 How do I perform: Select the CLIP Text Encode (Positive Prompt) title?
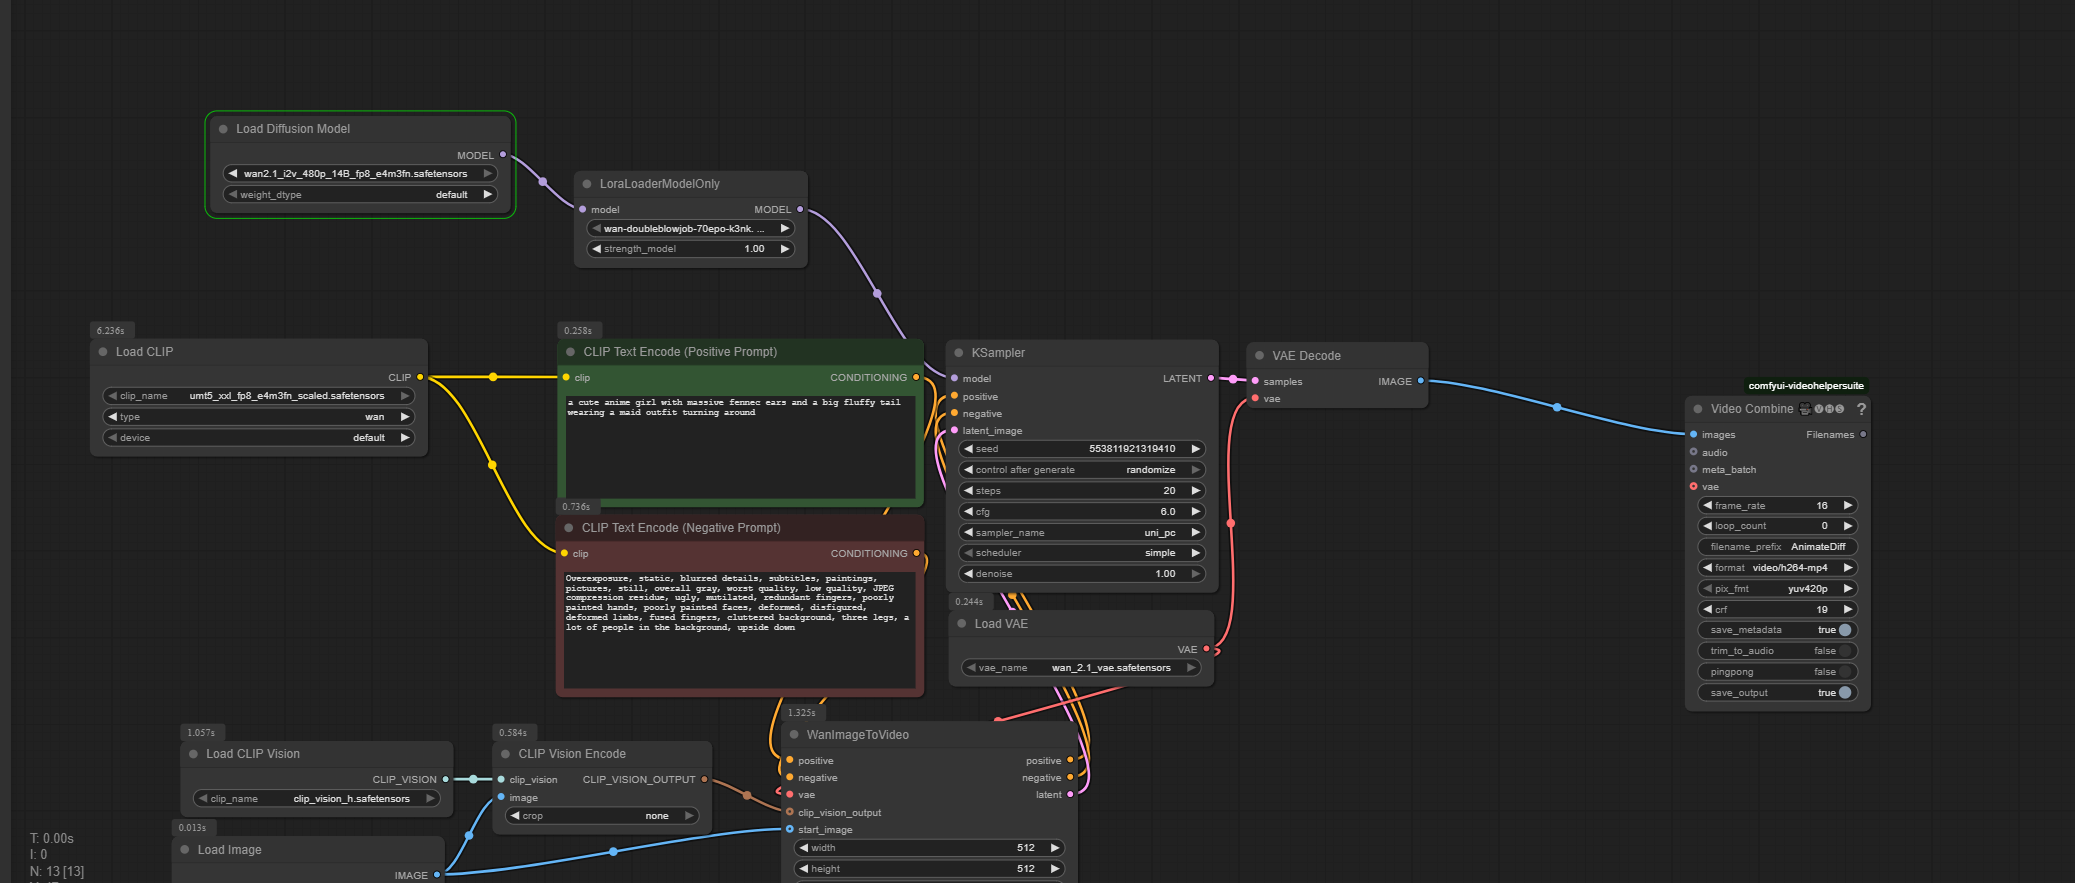pos(680,352)
